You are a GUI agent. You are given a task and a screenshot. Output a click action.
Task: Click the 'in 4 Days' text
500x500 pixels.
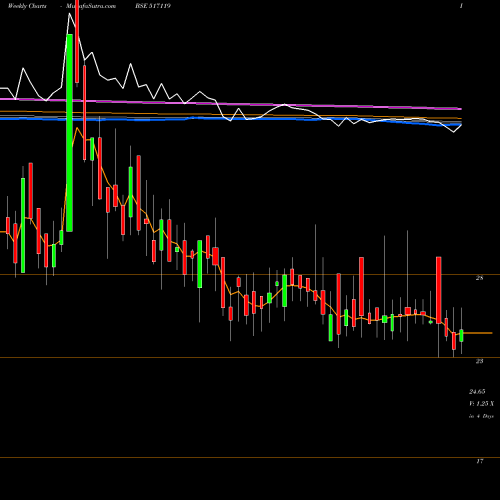pos(481,416)
